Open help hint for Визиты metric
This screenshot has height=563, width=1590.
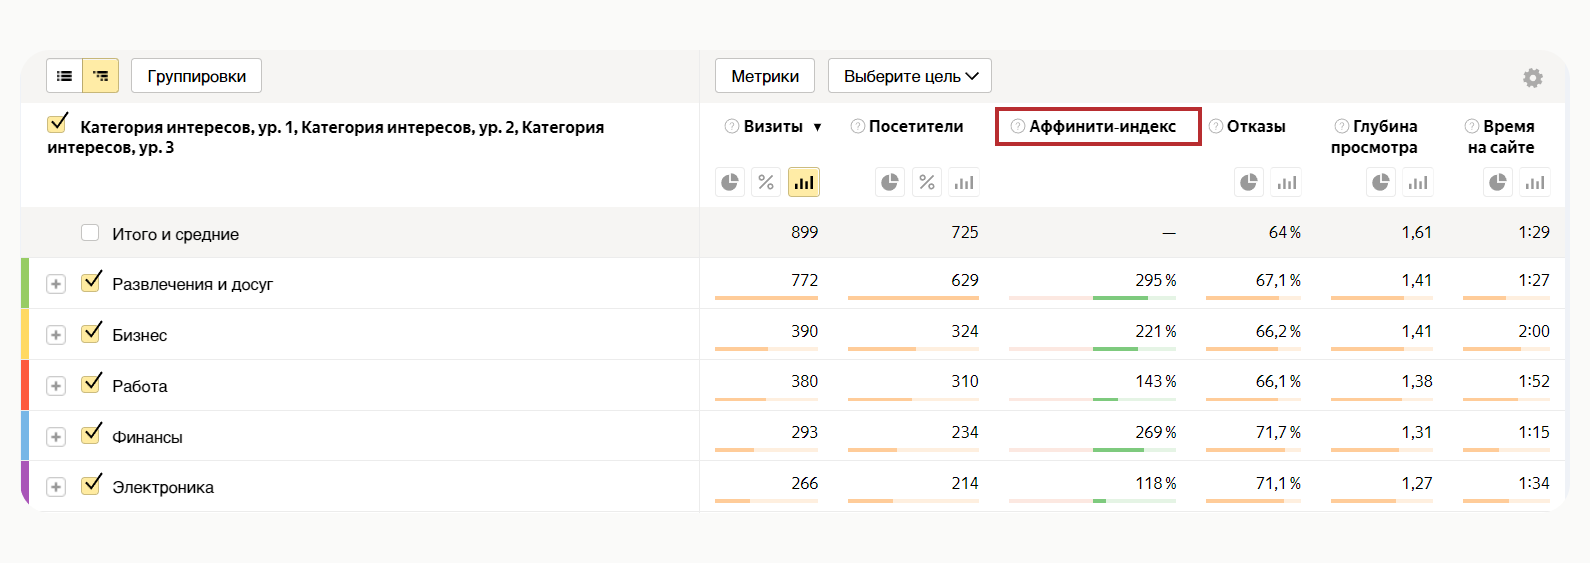pyautogui.click(x=732, y=126)
